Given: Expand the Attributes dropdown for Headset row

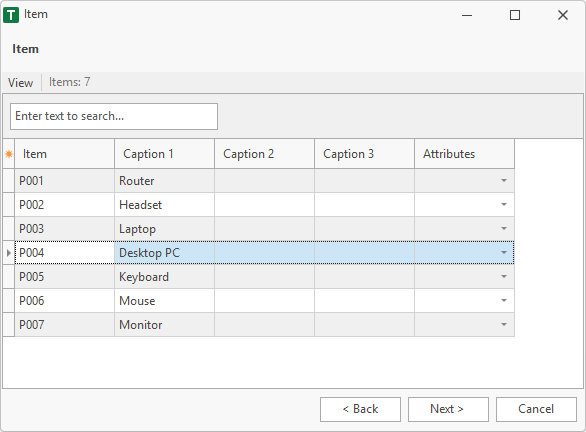Looking at the screenshot, I should click(504, 205).
